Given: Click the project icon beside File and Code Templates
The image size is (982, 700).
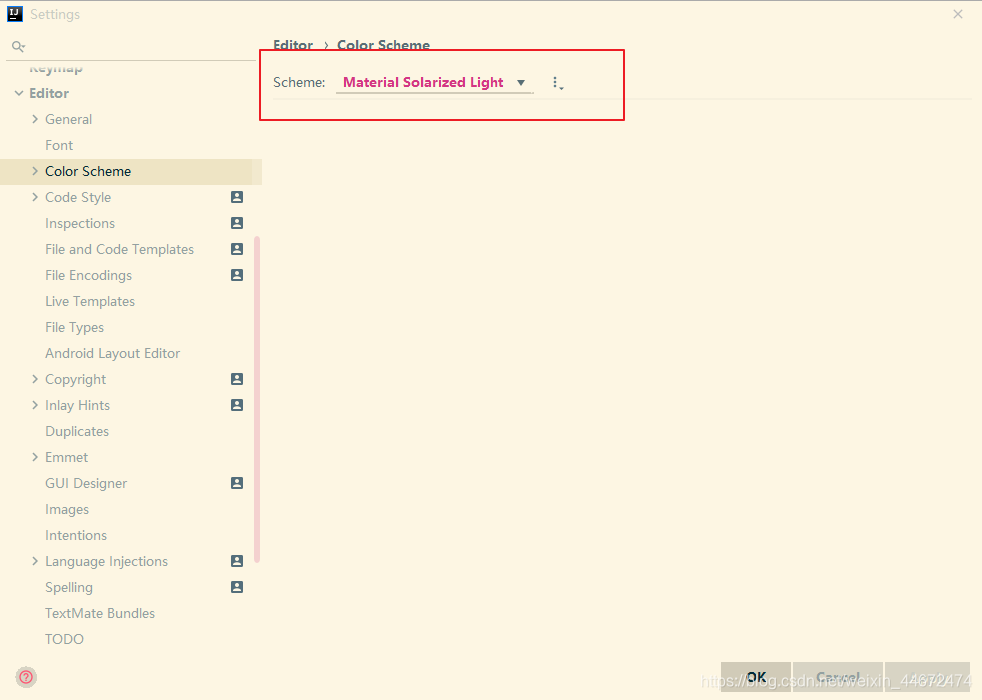Looking at the screenshot, I should [237, 249].
